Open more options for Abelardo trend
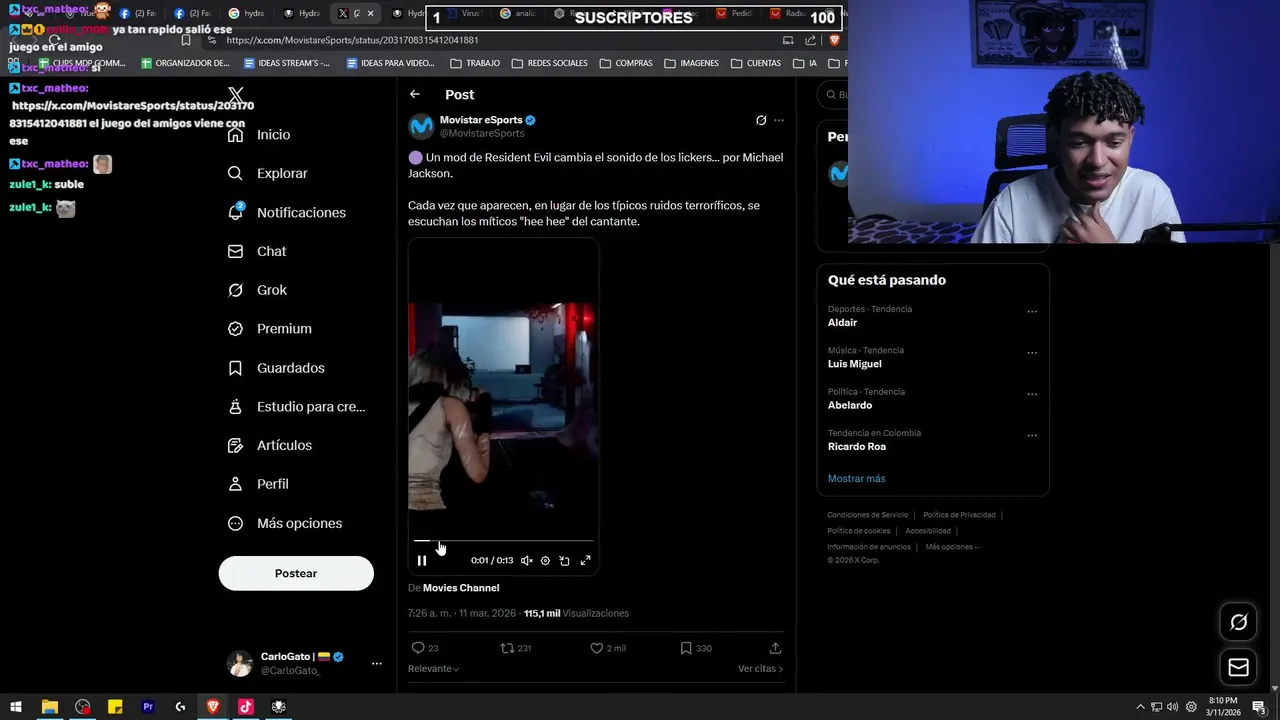 [1032, 394]
